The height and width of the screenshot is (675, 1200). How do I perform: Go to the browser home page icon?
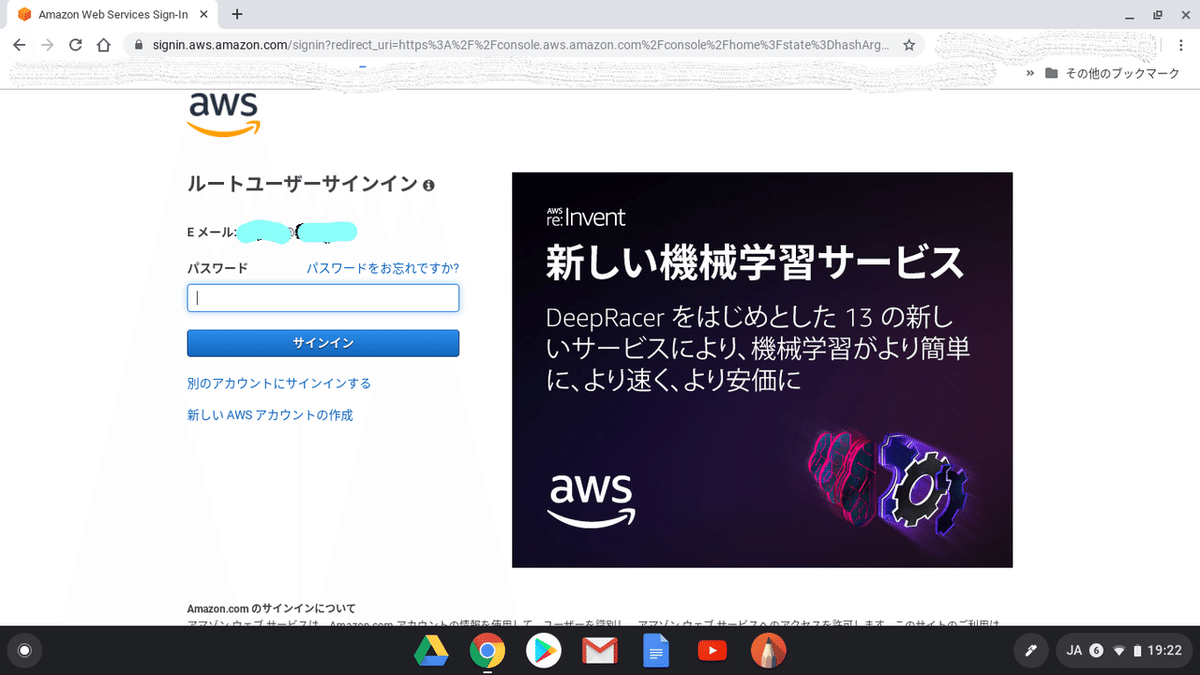pos(103,45)
